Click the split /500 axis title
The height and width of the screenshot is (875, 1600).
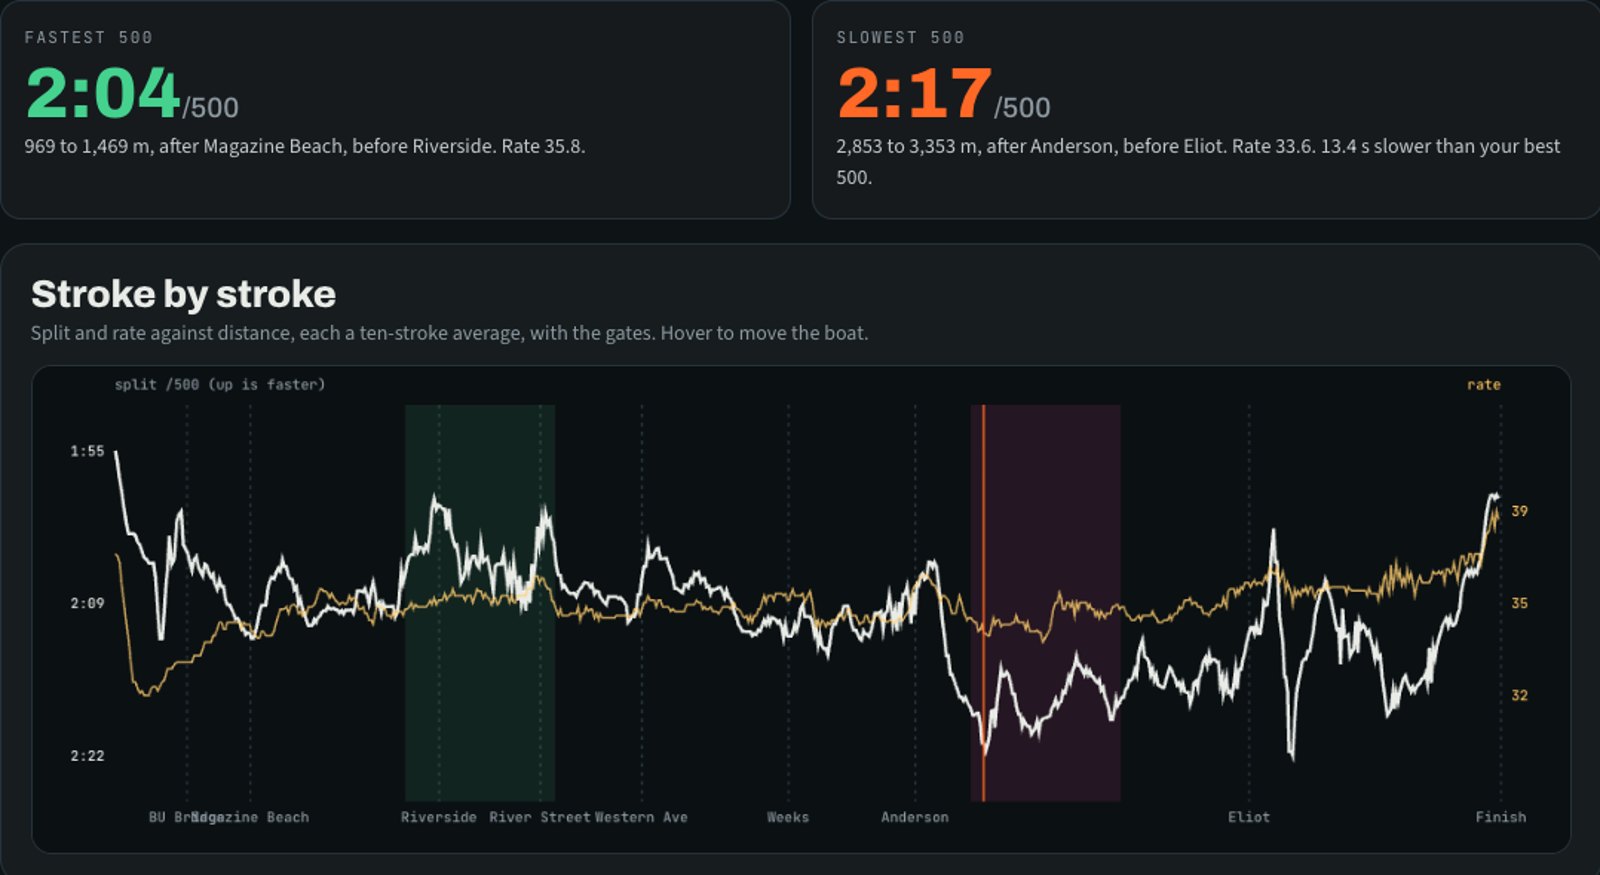pyautogui.click(x=220, y=384)
